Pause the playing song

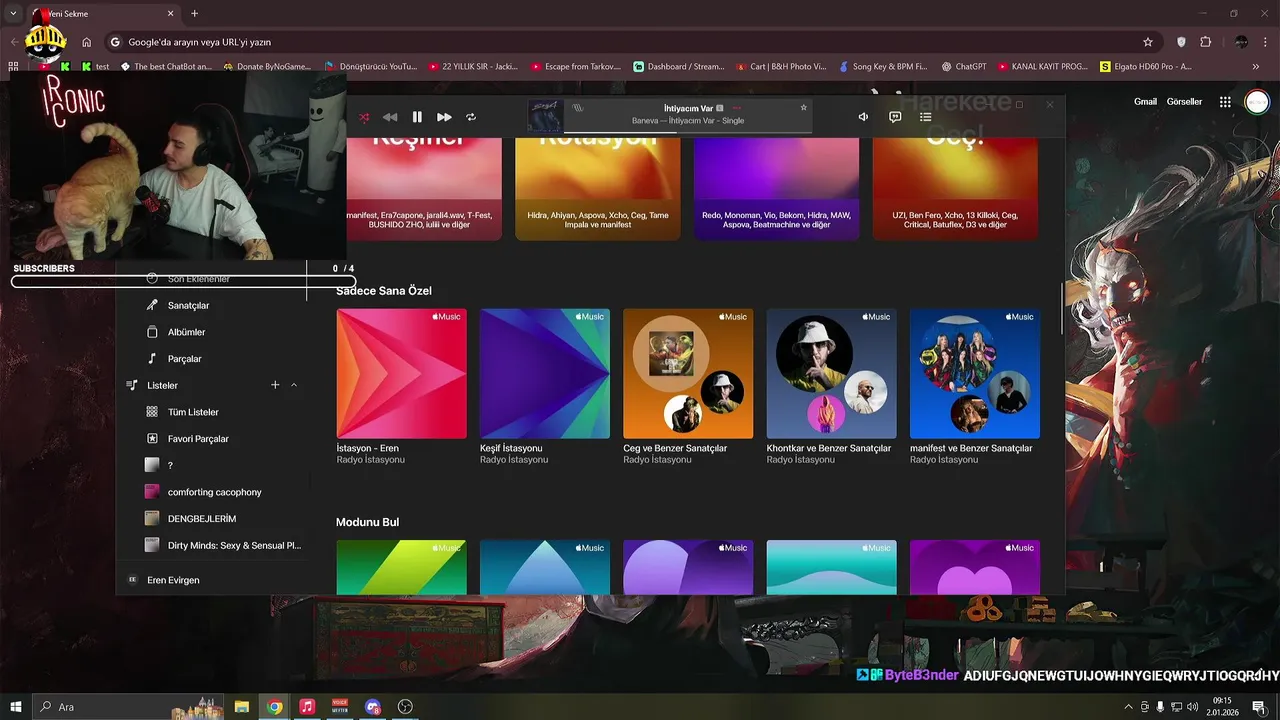pos(417,117)
